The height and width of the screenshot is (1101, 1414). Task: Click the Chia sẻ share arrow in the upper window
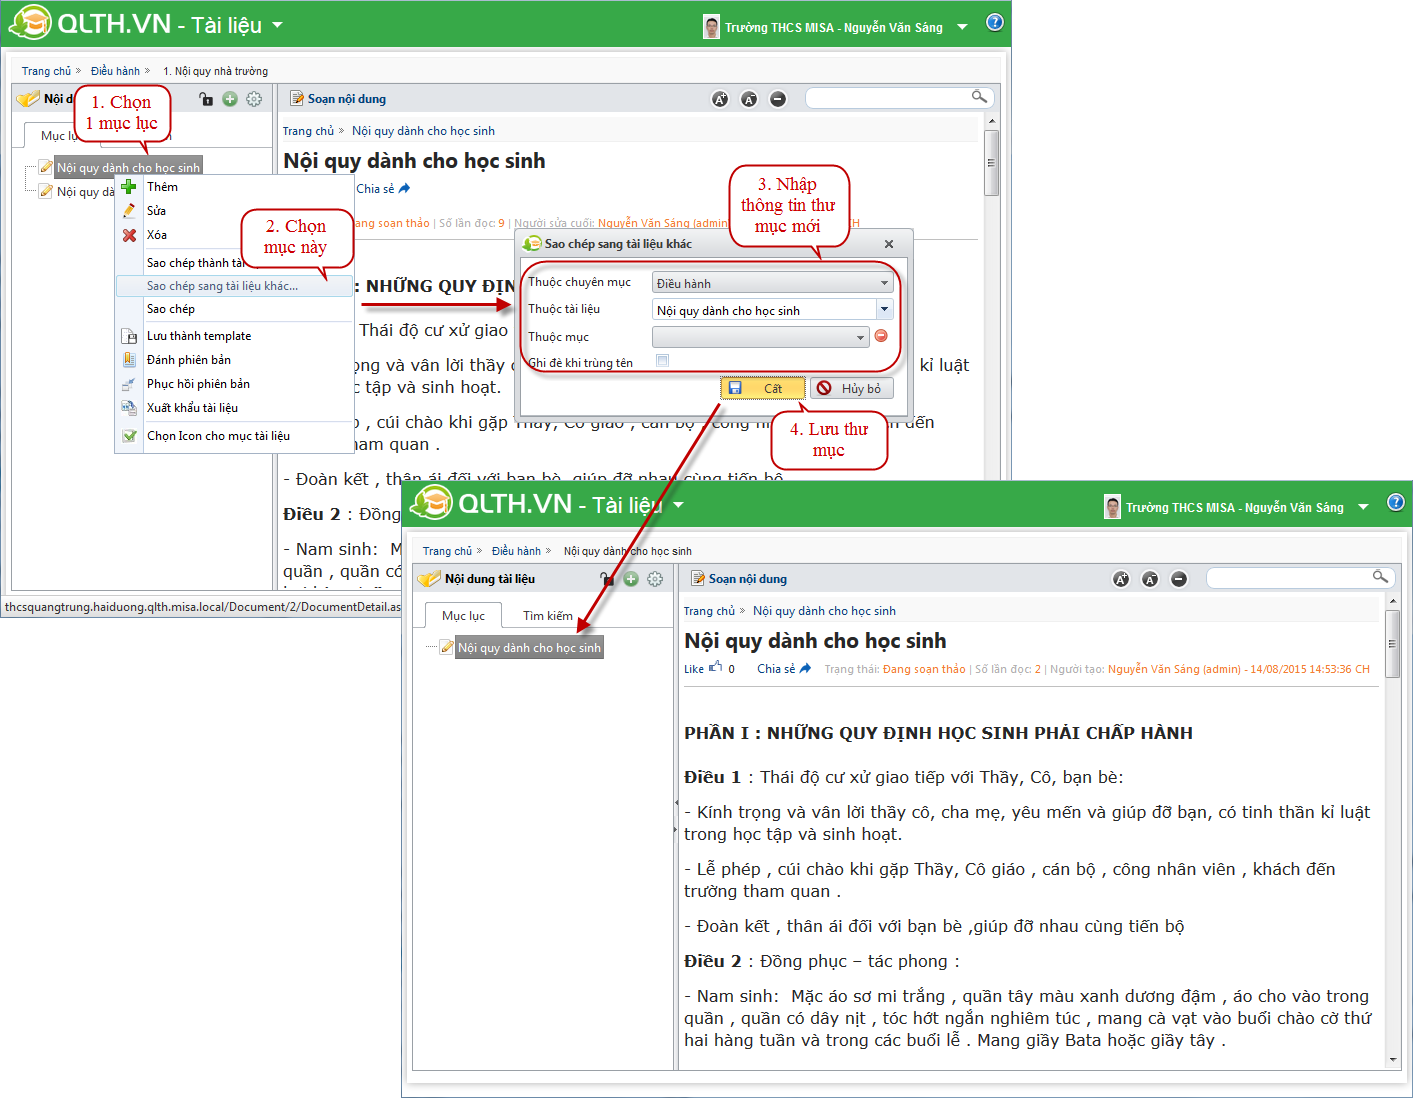pos(404,188)
